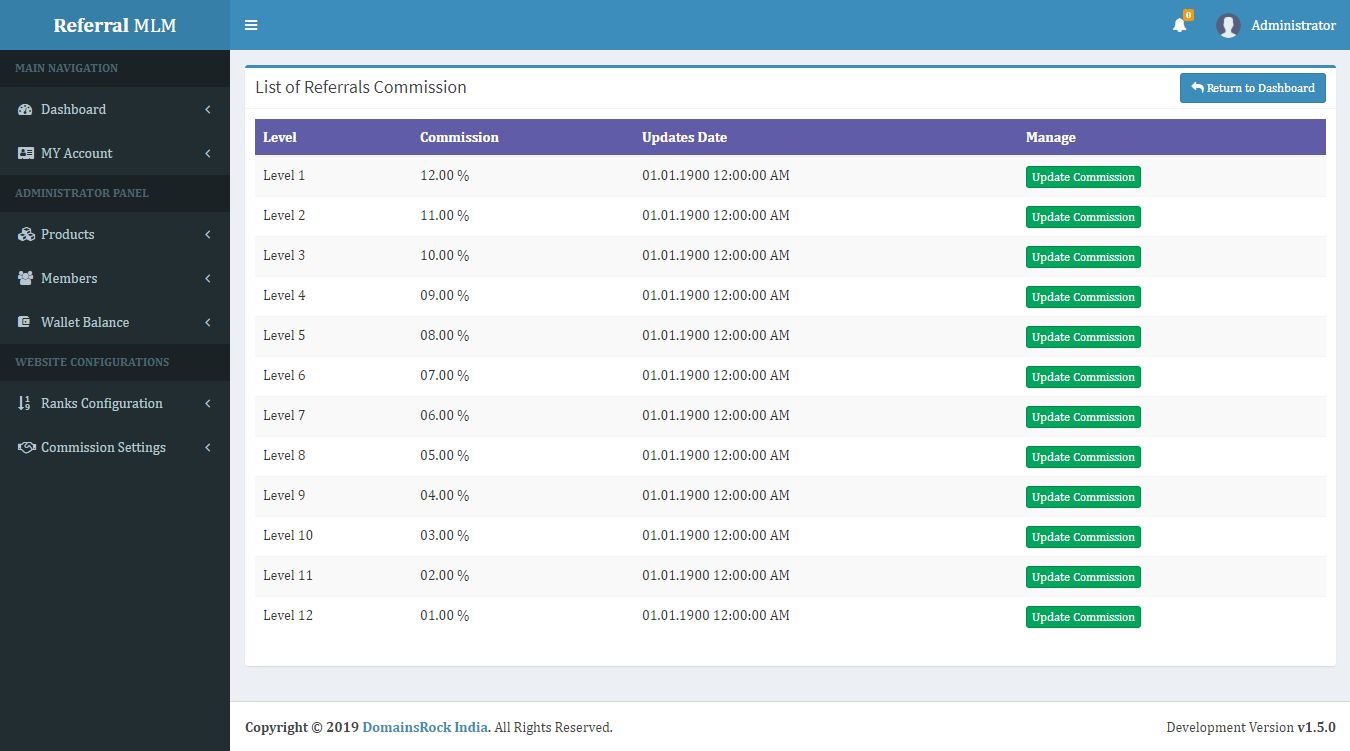The image size is (1350, 751).
Task: Expand the Commission Settings chevron
Action: click(x=208, y=448)
